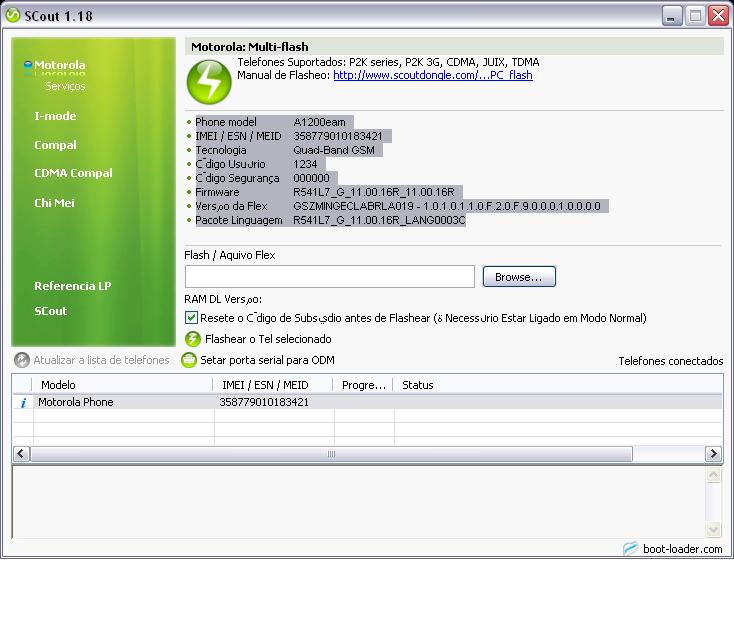Select CDMA Compal in sidebar
The height and width of the screenshot is (637, 734).
click(x=73, y=173)
